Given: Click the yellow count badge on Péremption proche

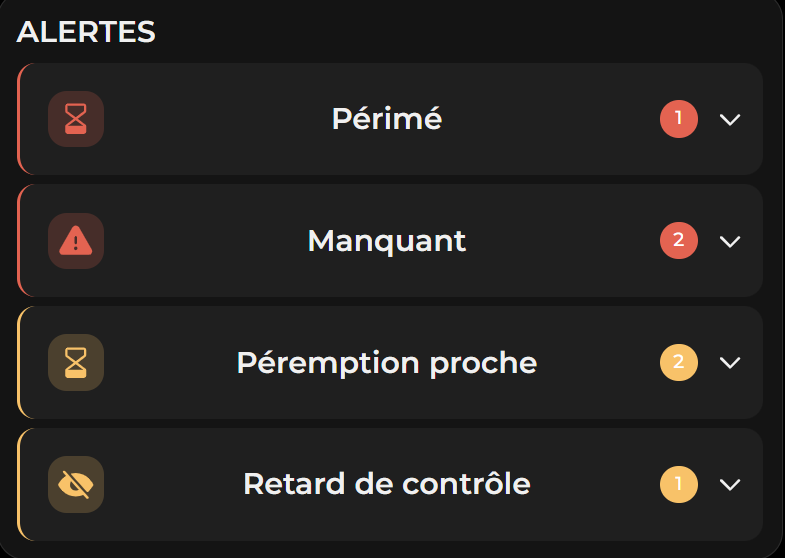Looking at the screenshot, I should pos(679,362).
